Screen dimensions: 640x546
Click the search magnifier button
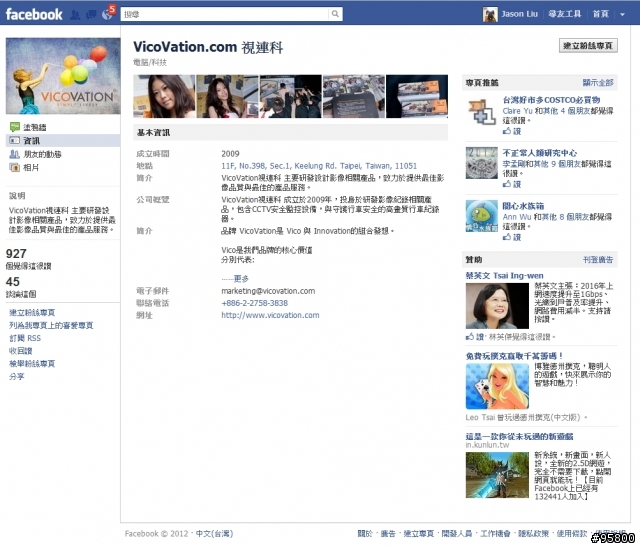click(335, 14)
